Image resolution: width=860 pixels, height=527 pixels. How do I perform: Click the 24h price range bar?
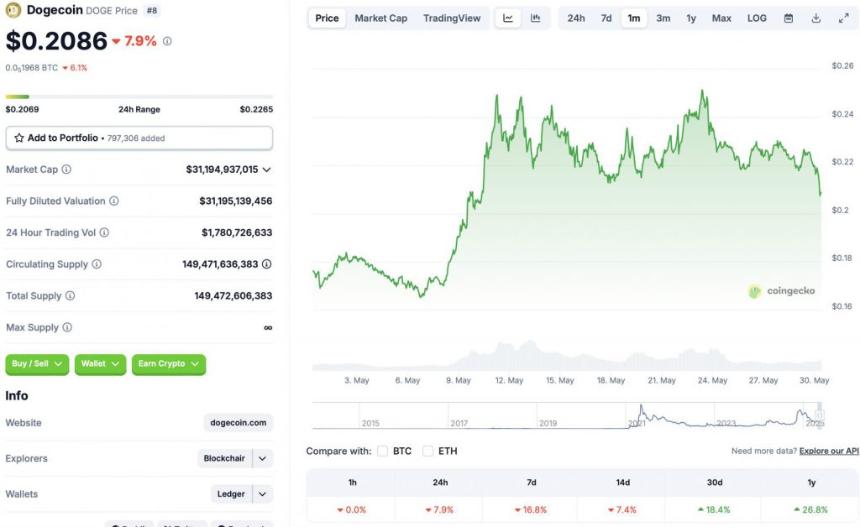139,97
